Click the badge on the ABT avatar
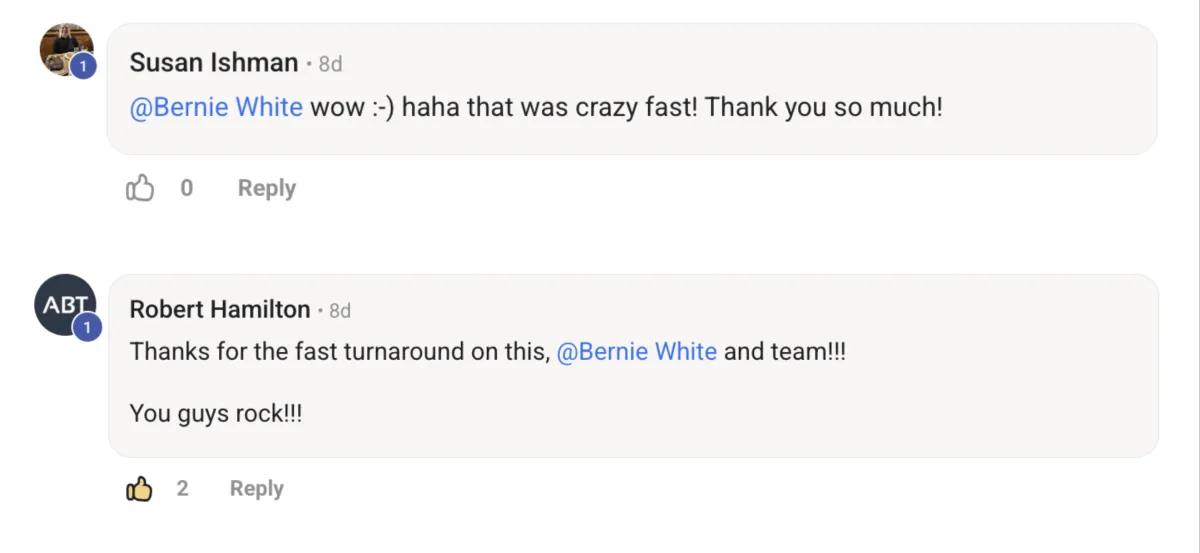The width and height of the screenshot is (1200, 553). click(87, 327)
